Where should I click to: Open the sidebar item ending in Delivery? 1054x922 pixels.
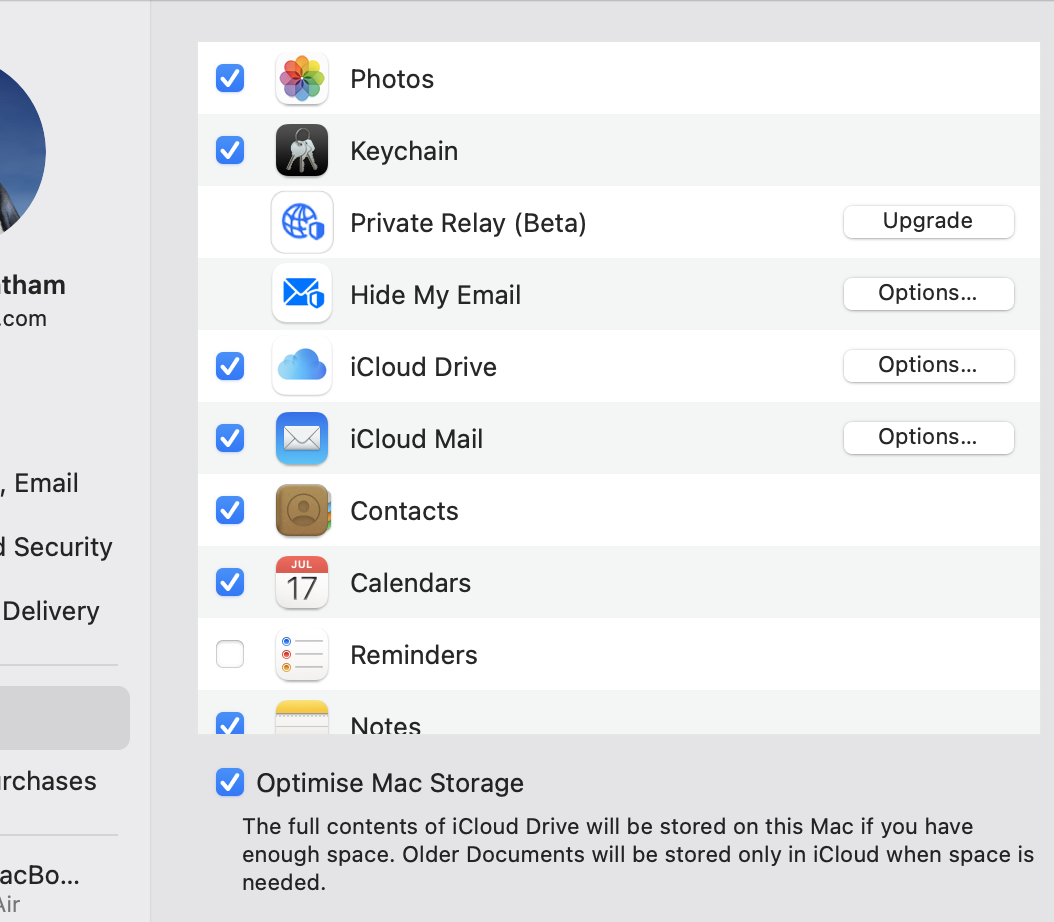click(50, 611)
